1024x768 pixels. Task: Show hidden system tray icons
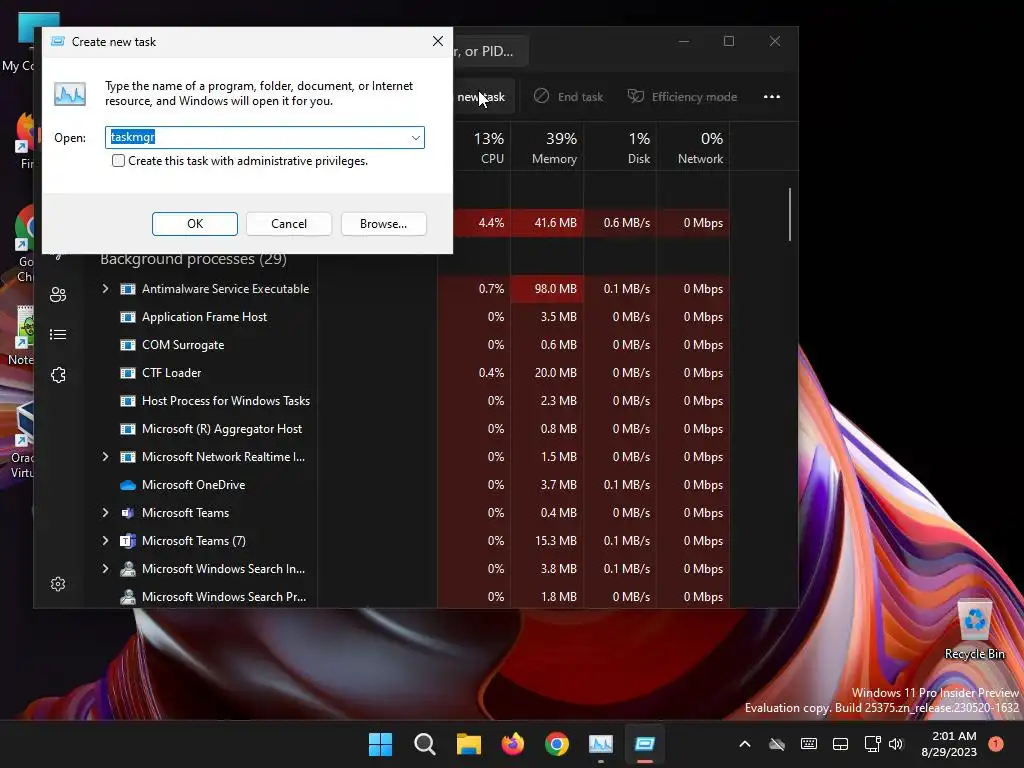pyautogui.click(x=744, y=744)
